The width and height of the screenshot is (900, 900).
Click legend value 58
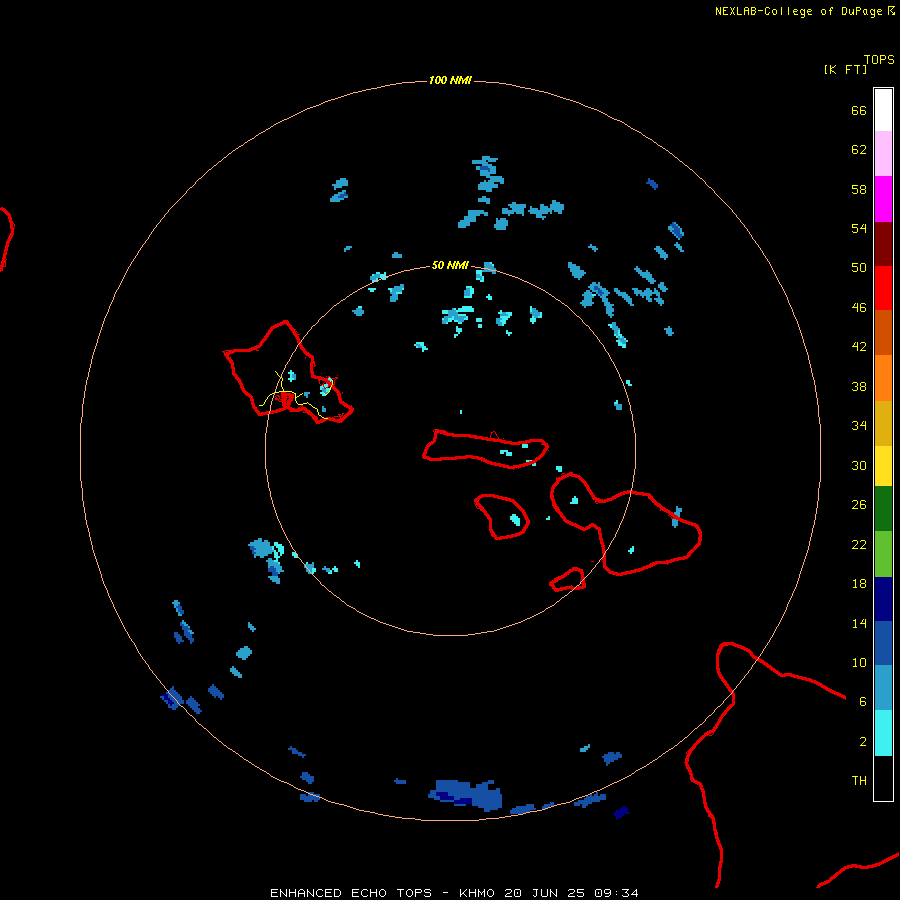coord(859,189)
